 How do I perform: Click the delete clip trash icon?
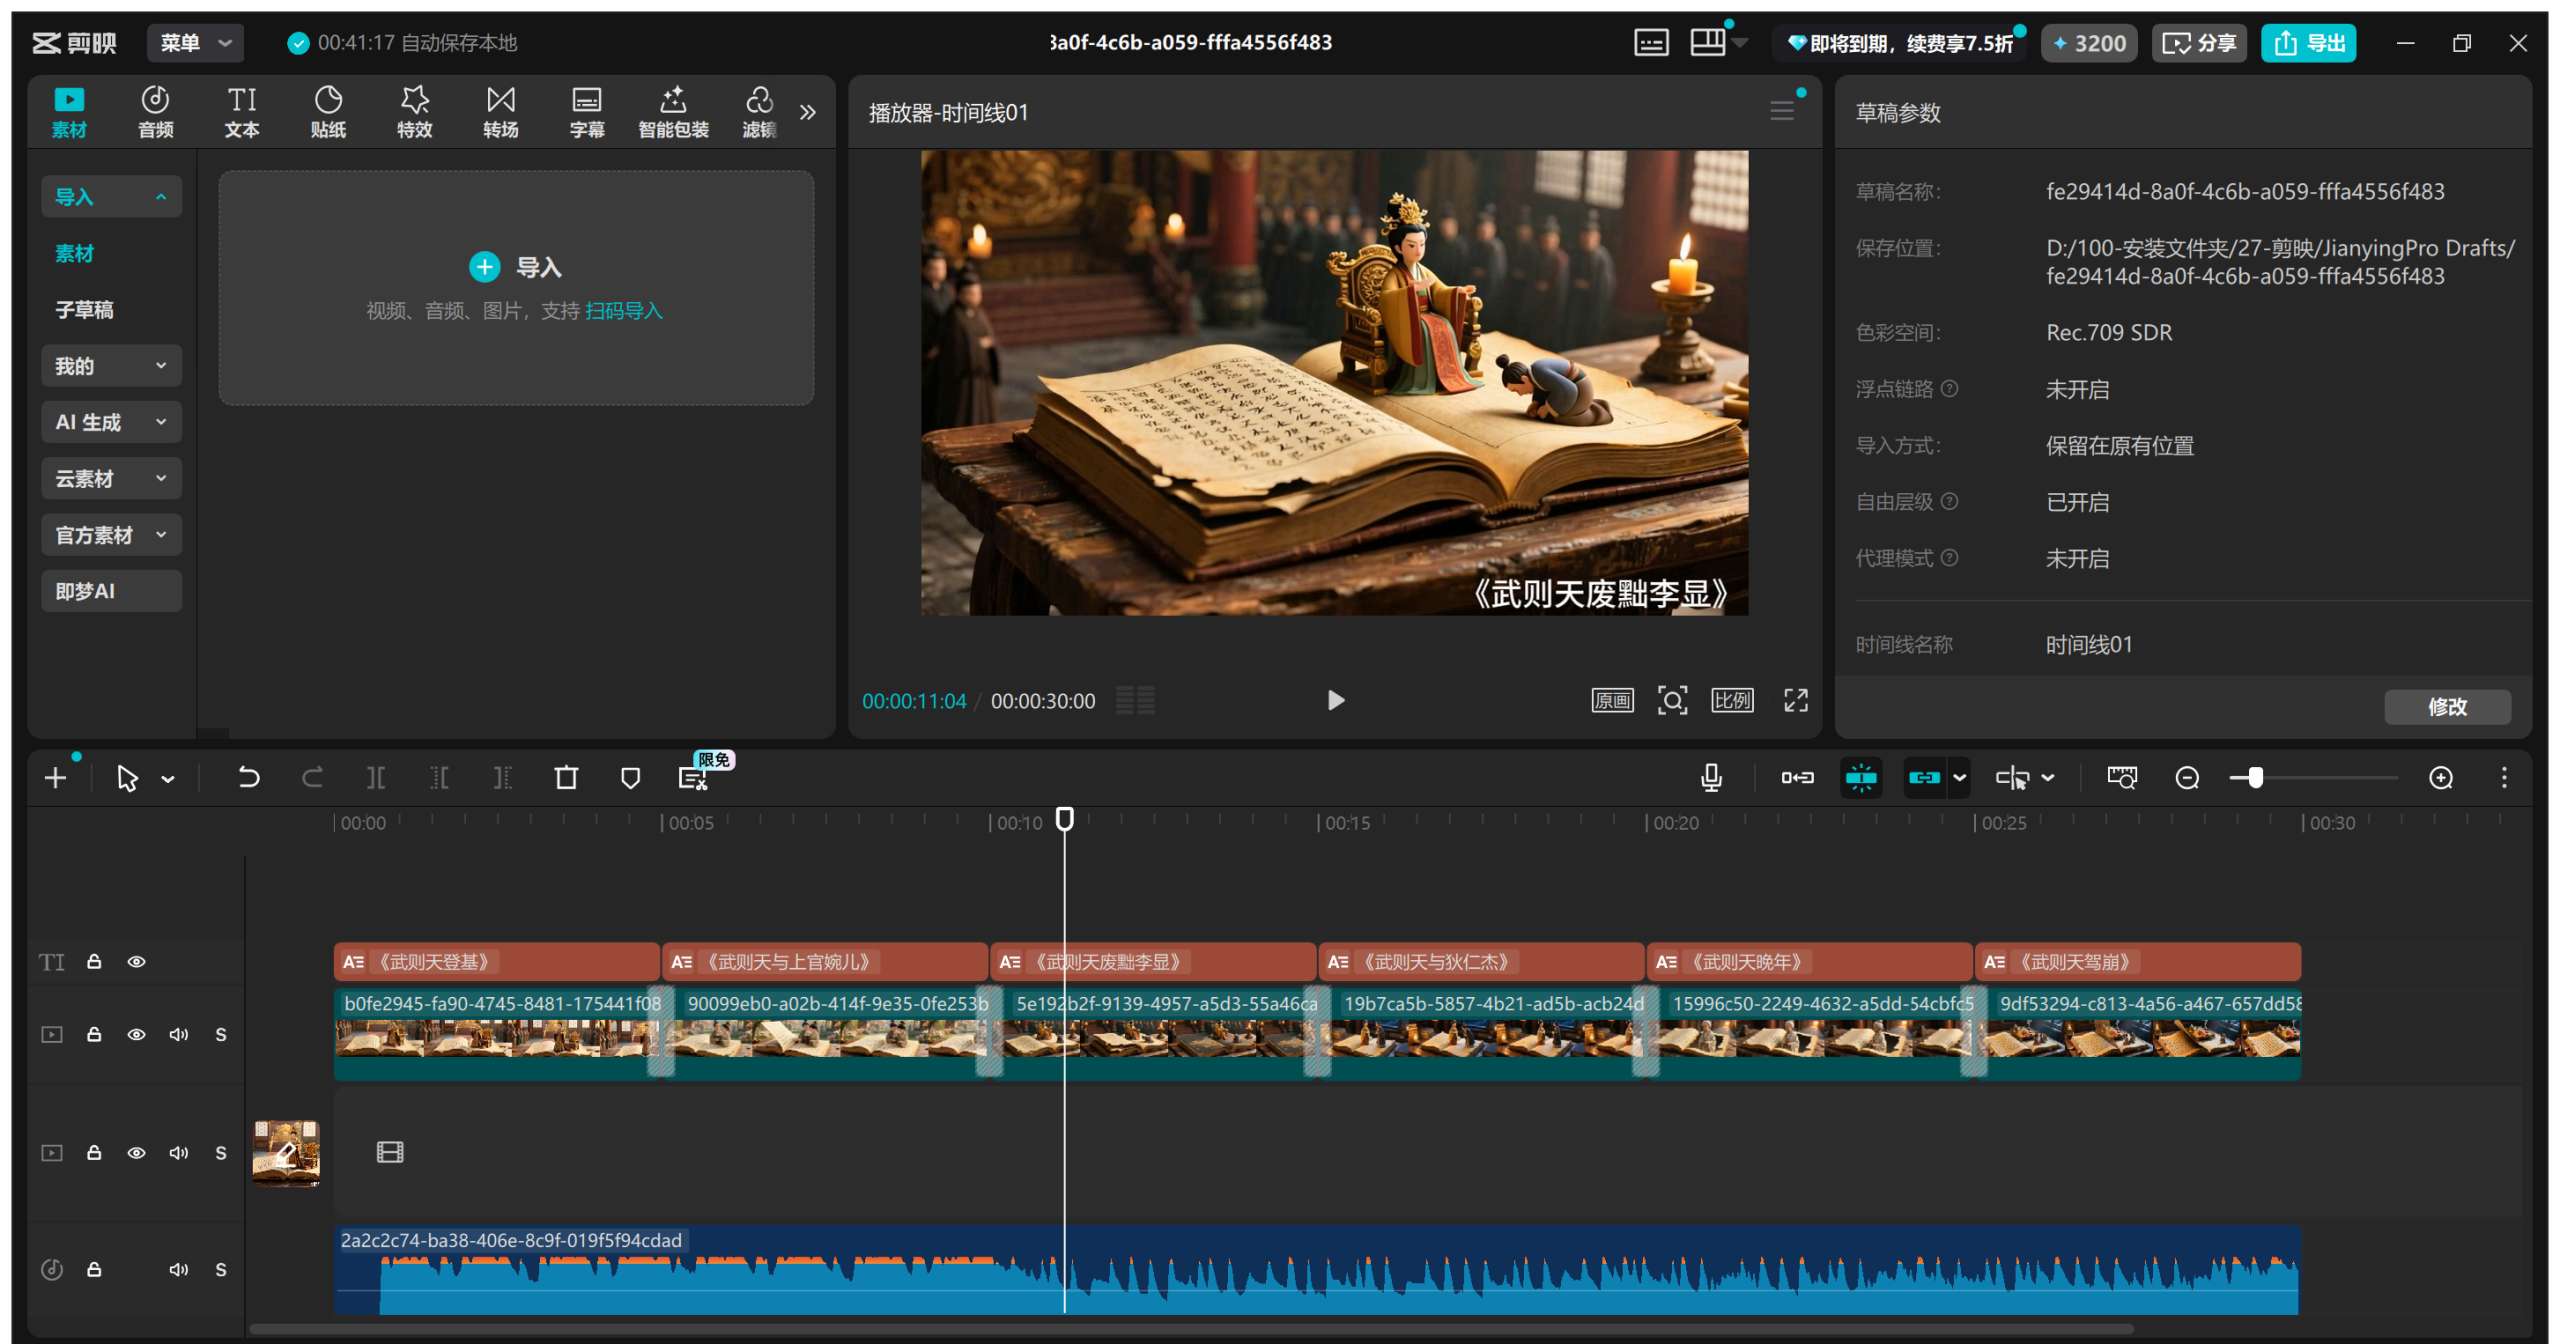point(566,778)
